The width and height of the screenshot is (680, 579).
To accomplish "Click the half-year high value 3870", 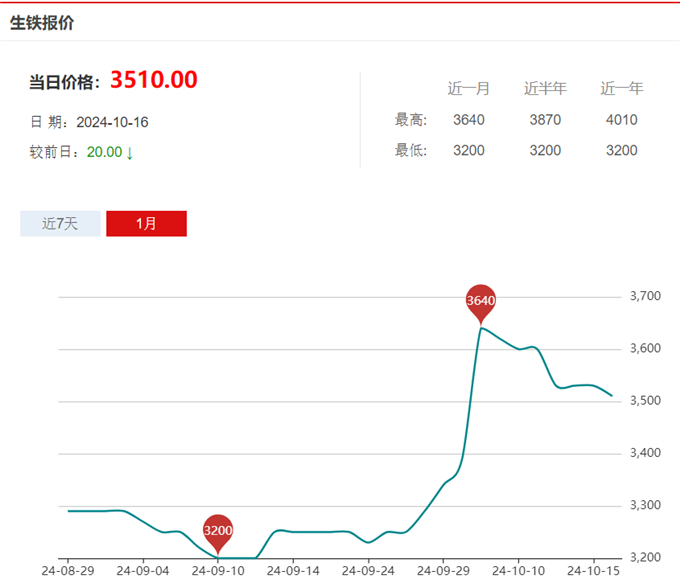I will [x=545, y=120].
